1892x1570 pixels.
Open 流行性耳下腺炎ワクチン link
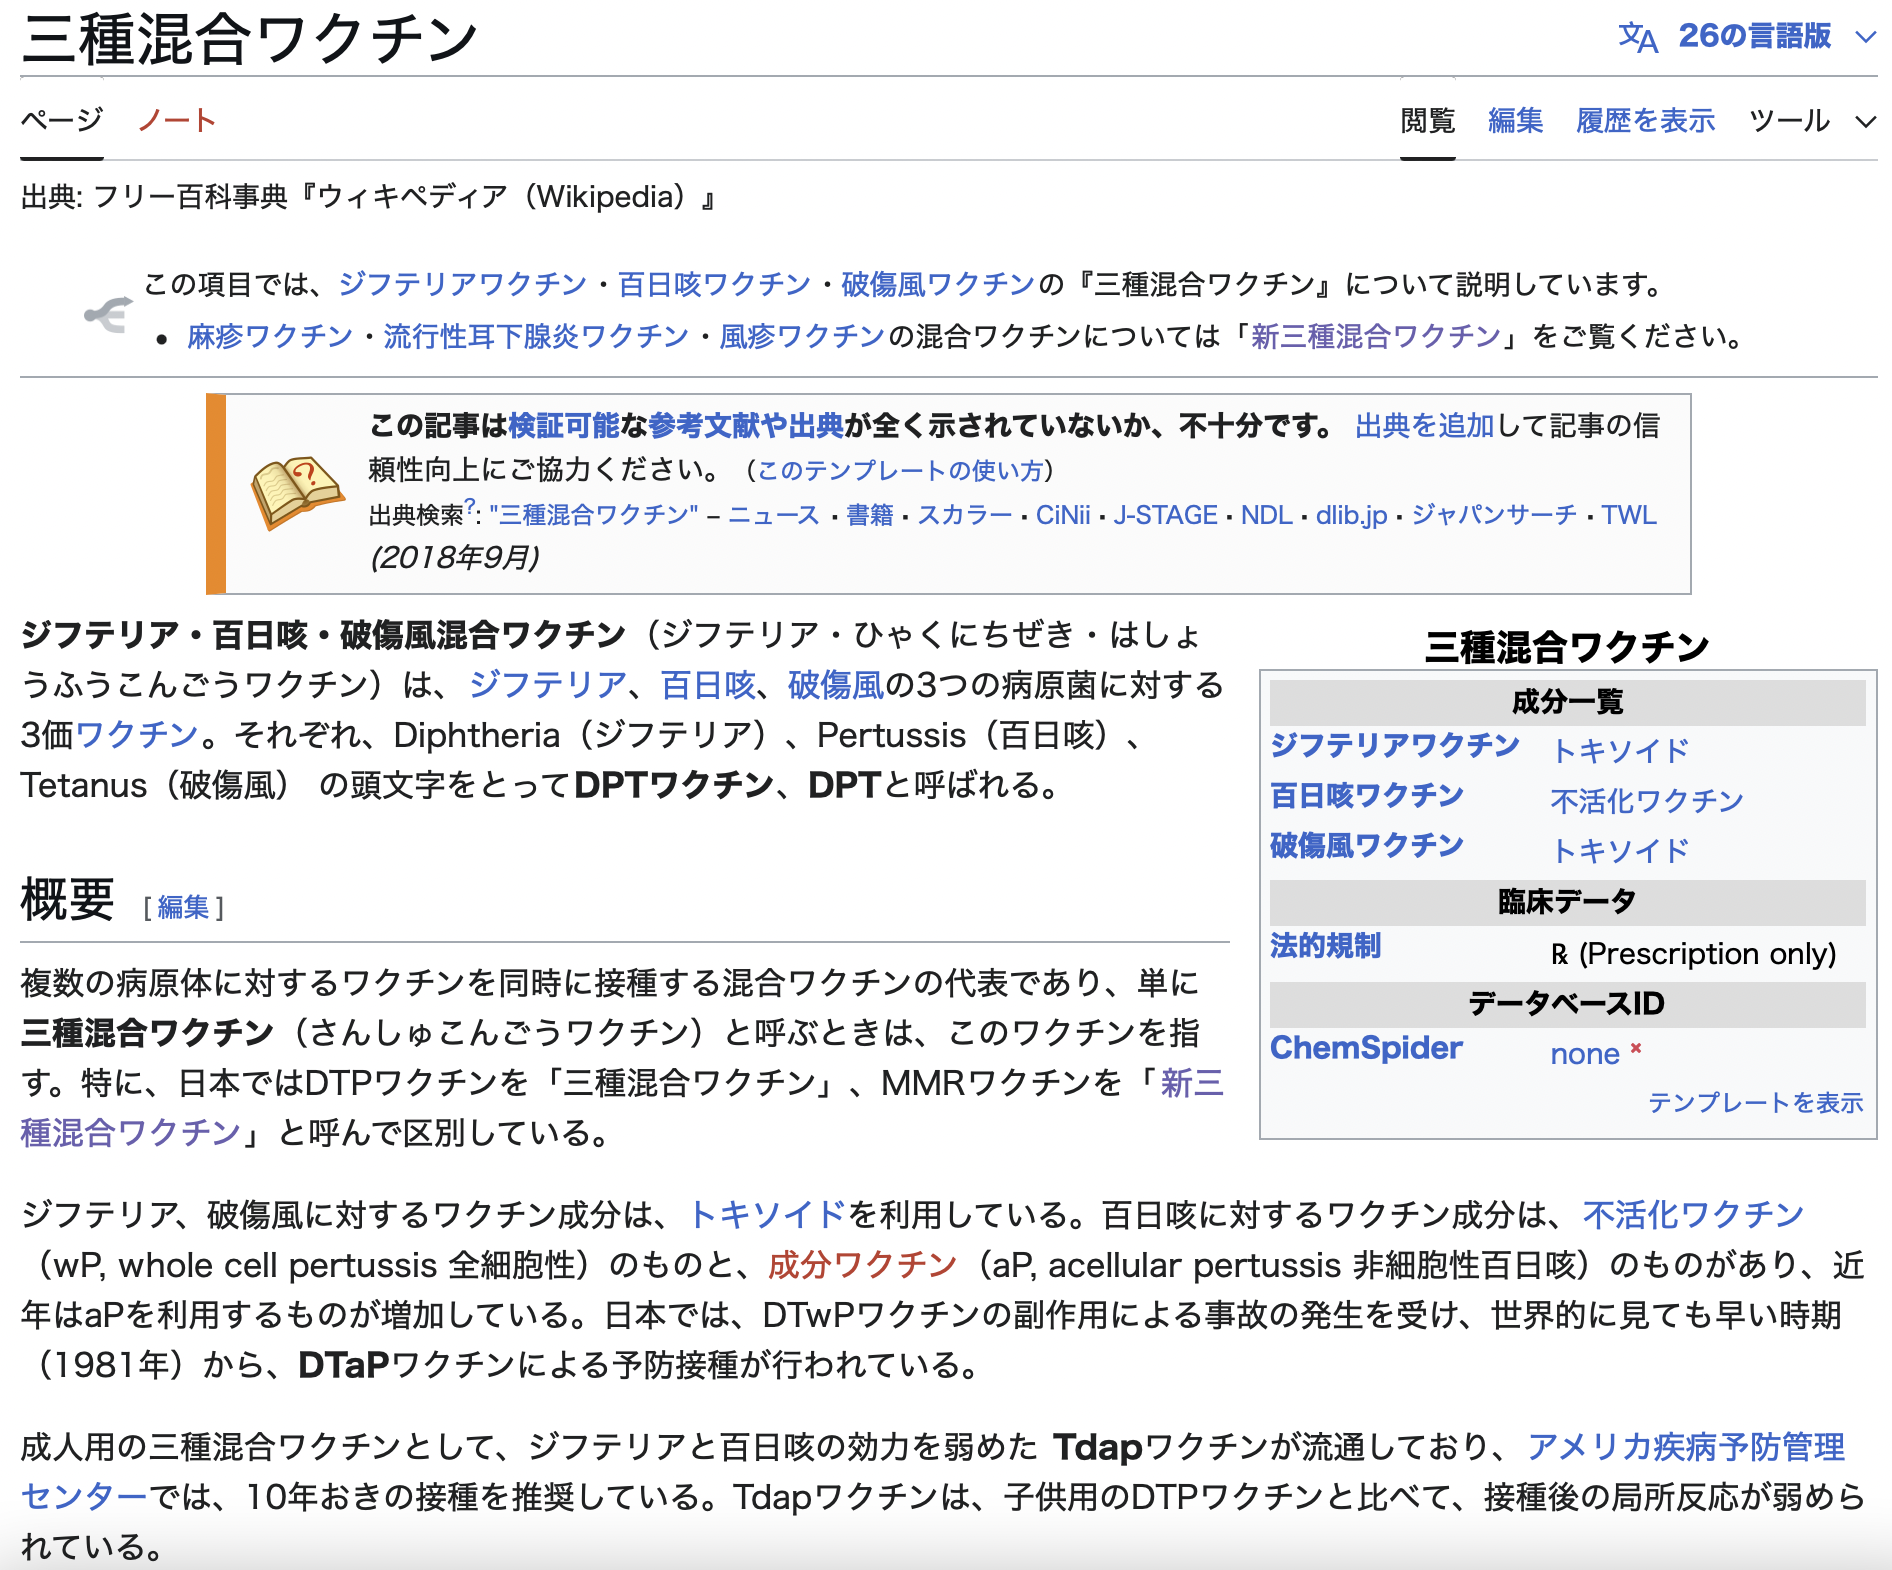536,336
